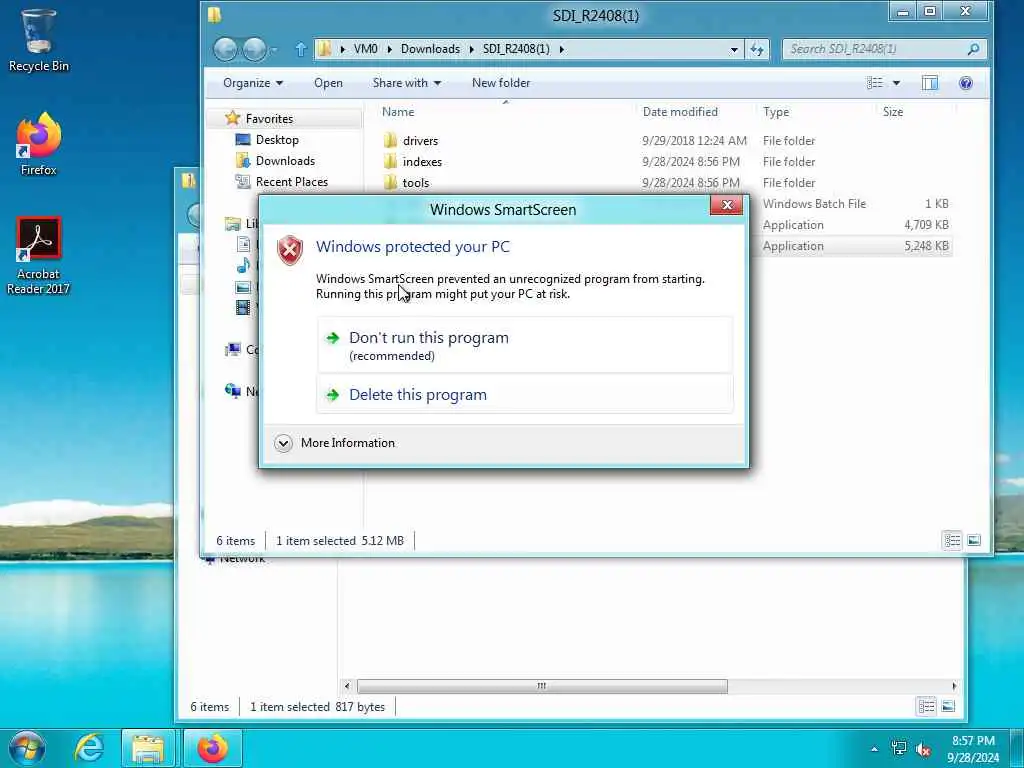The image size is (1024, 768).
Task: Click New folder in toolbar
Action: tap(501, 83)
